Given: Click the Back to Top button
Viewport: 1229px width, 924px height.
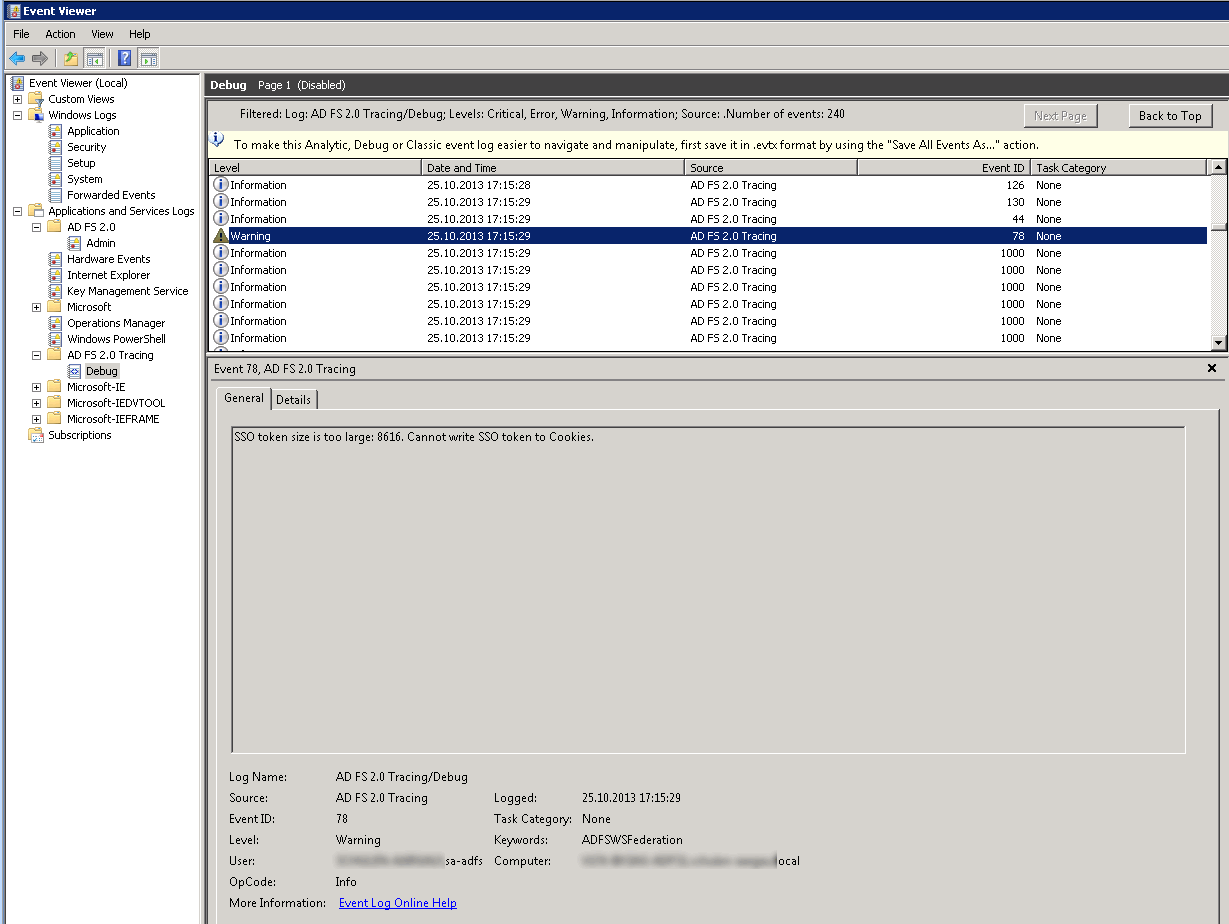Looking at the screenshot, I should 1170,116.
